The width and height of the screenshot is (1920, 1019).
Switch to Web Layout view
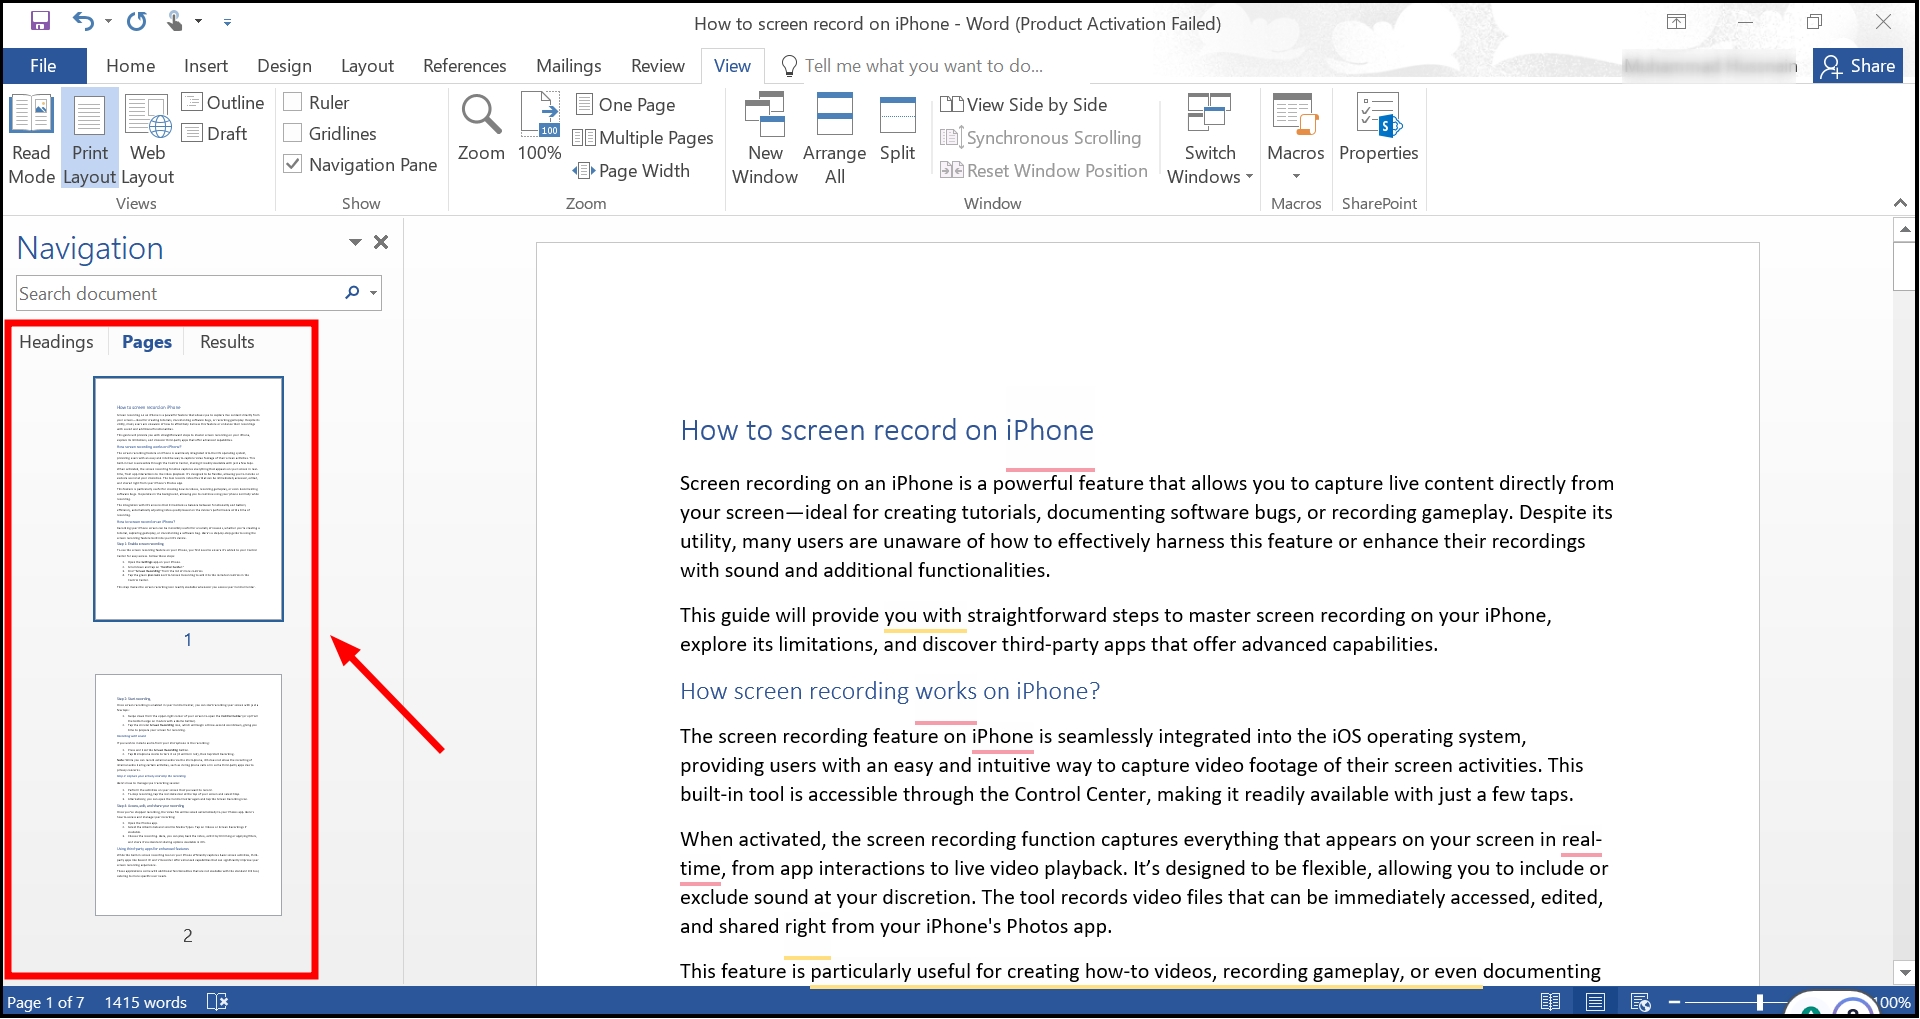[147, 139]
